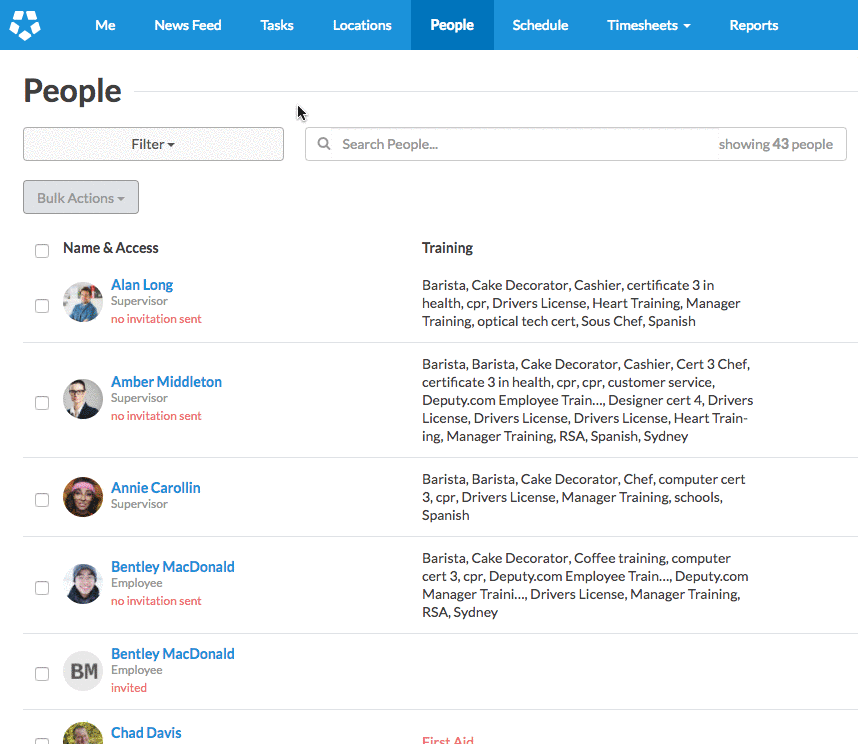The width and height of the screenshot is (858, 744).
Task: Open Amber Middleton's name link
Action: click(x=166, y=382)
